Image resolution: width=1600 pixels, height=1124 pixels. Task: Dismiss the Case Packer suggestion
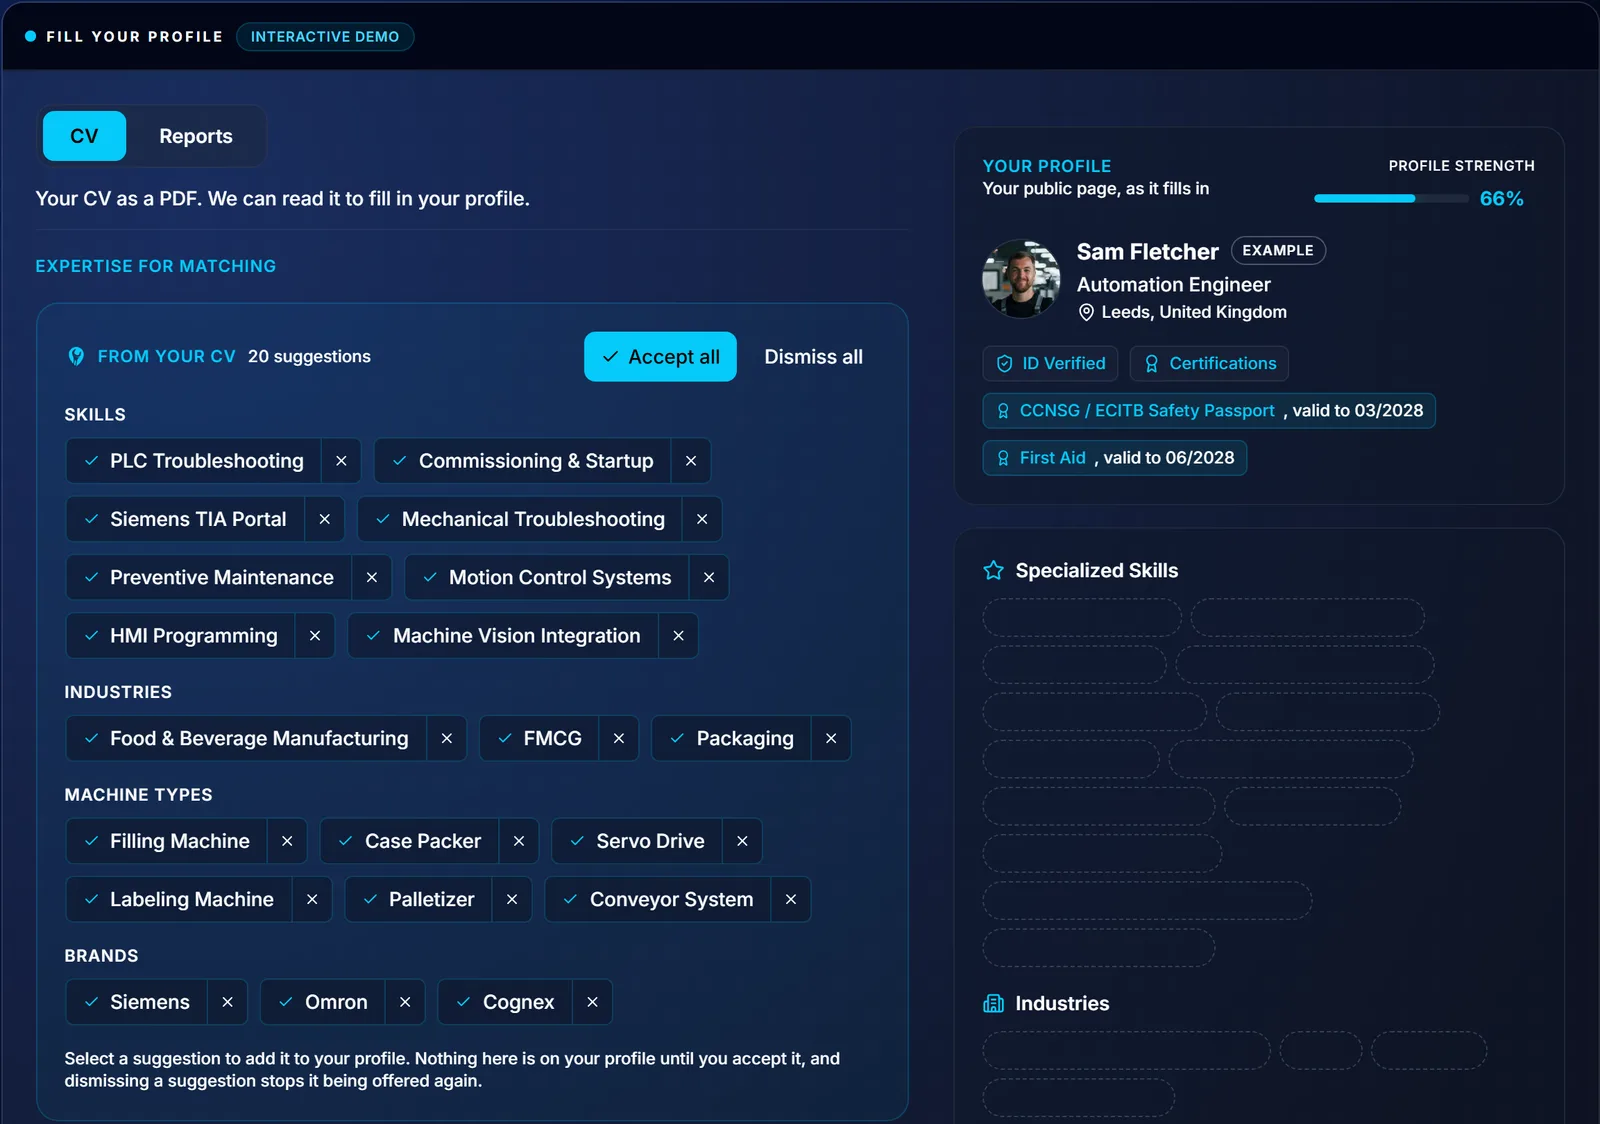(519, 842)
